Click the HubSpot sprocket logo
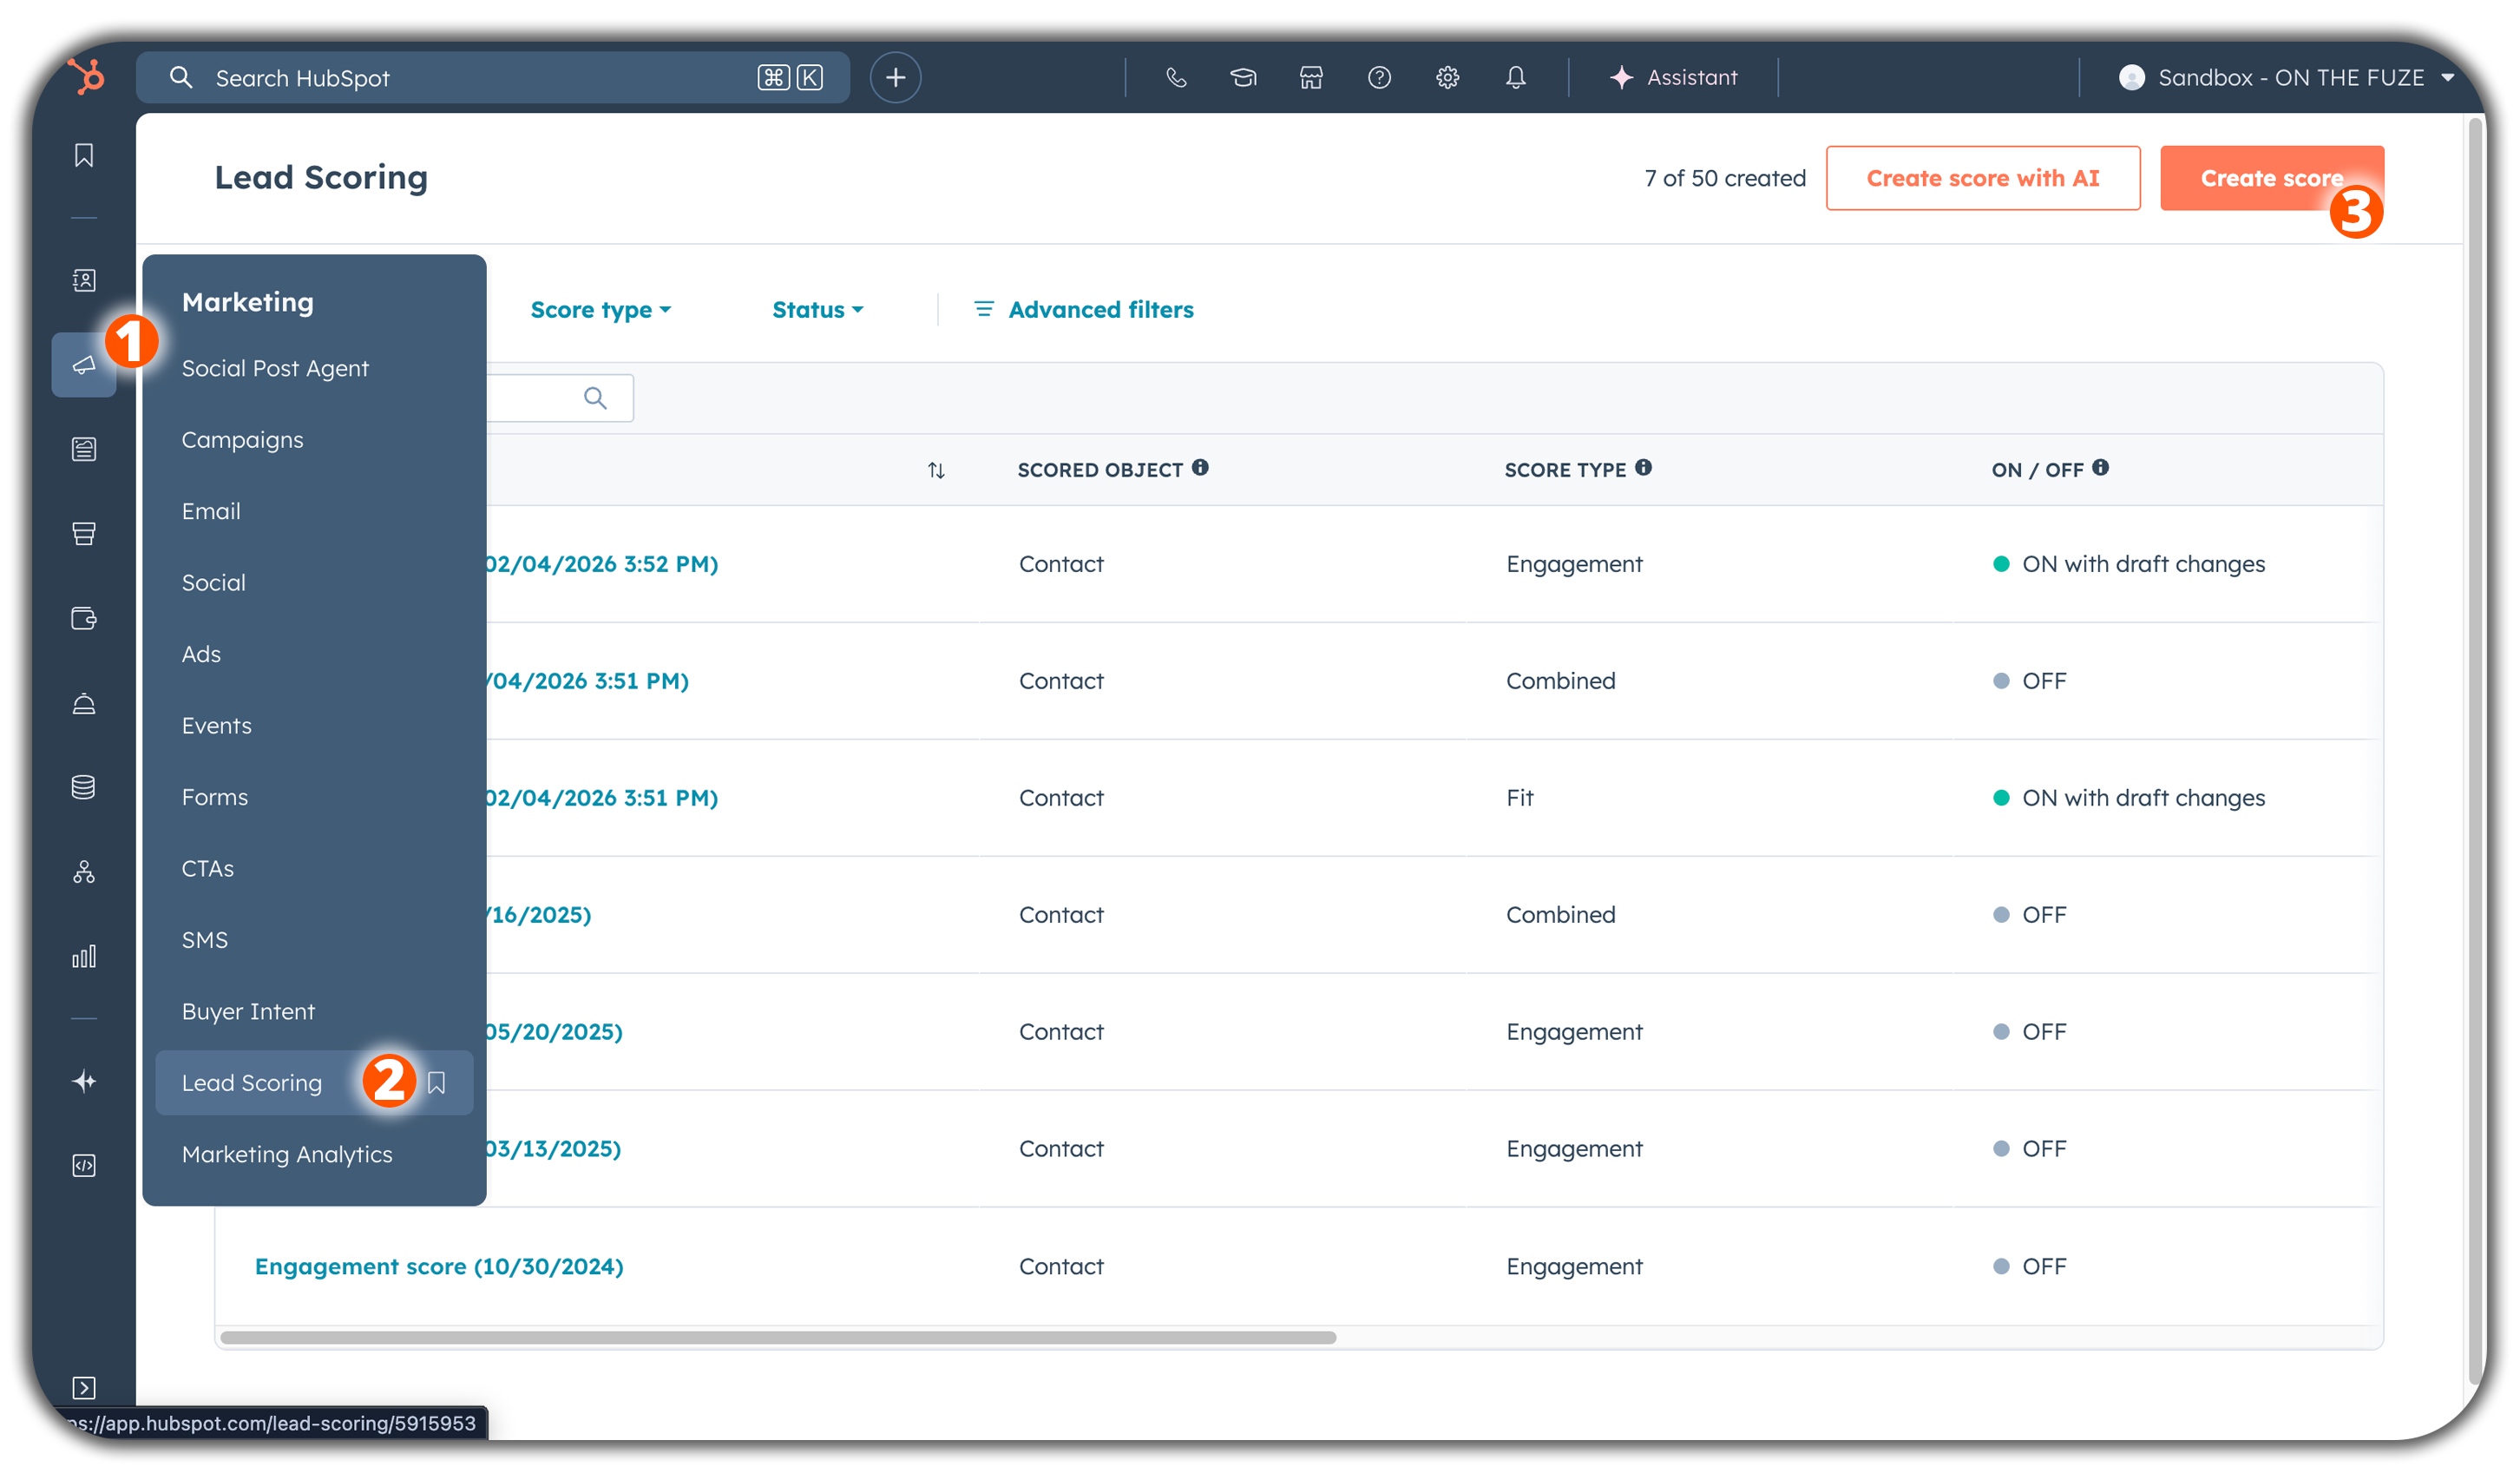Image resolution: width=2520 pixels, height=1480 pixels. click(x=86, y=77)
